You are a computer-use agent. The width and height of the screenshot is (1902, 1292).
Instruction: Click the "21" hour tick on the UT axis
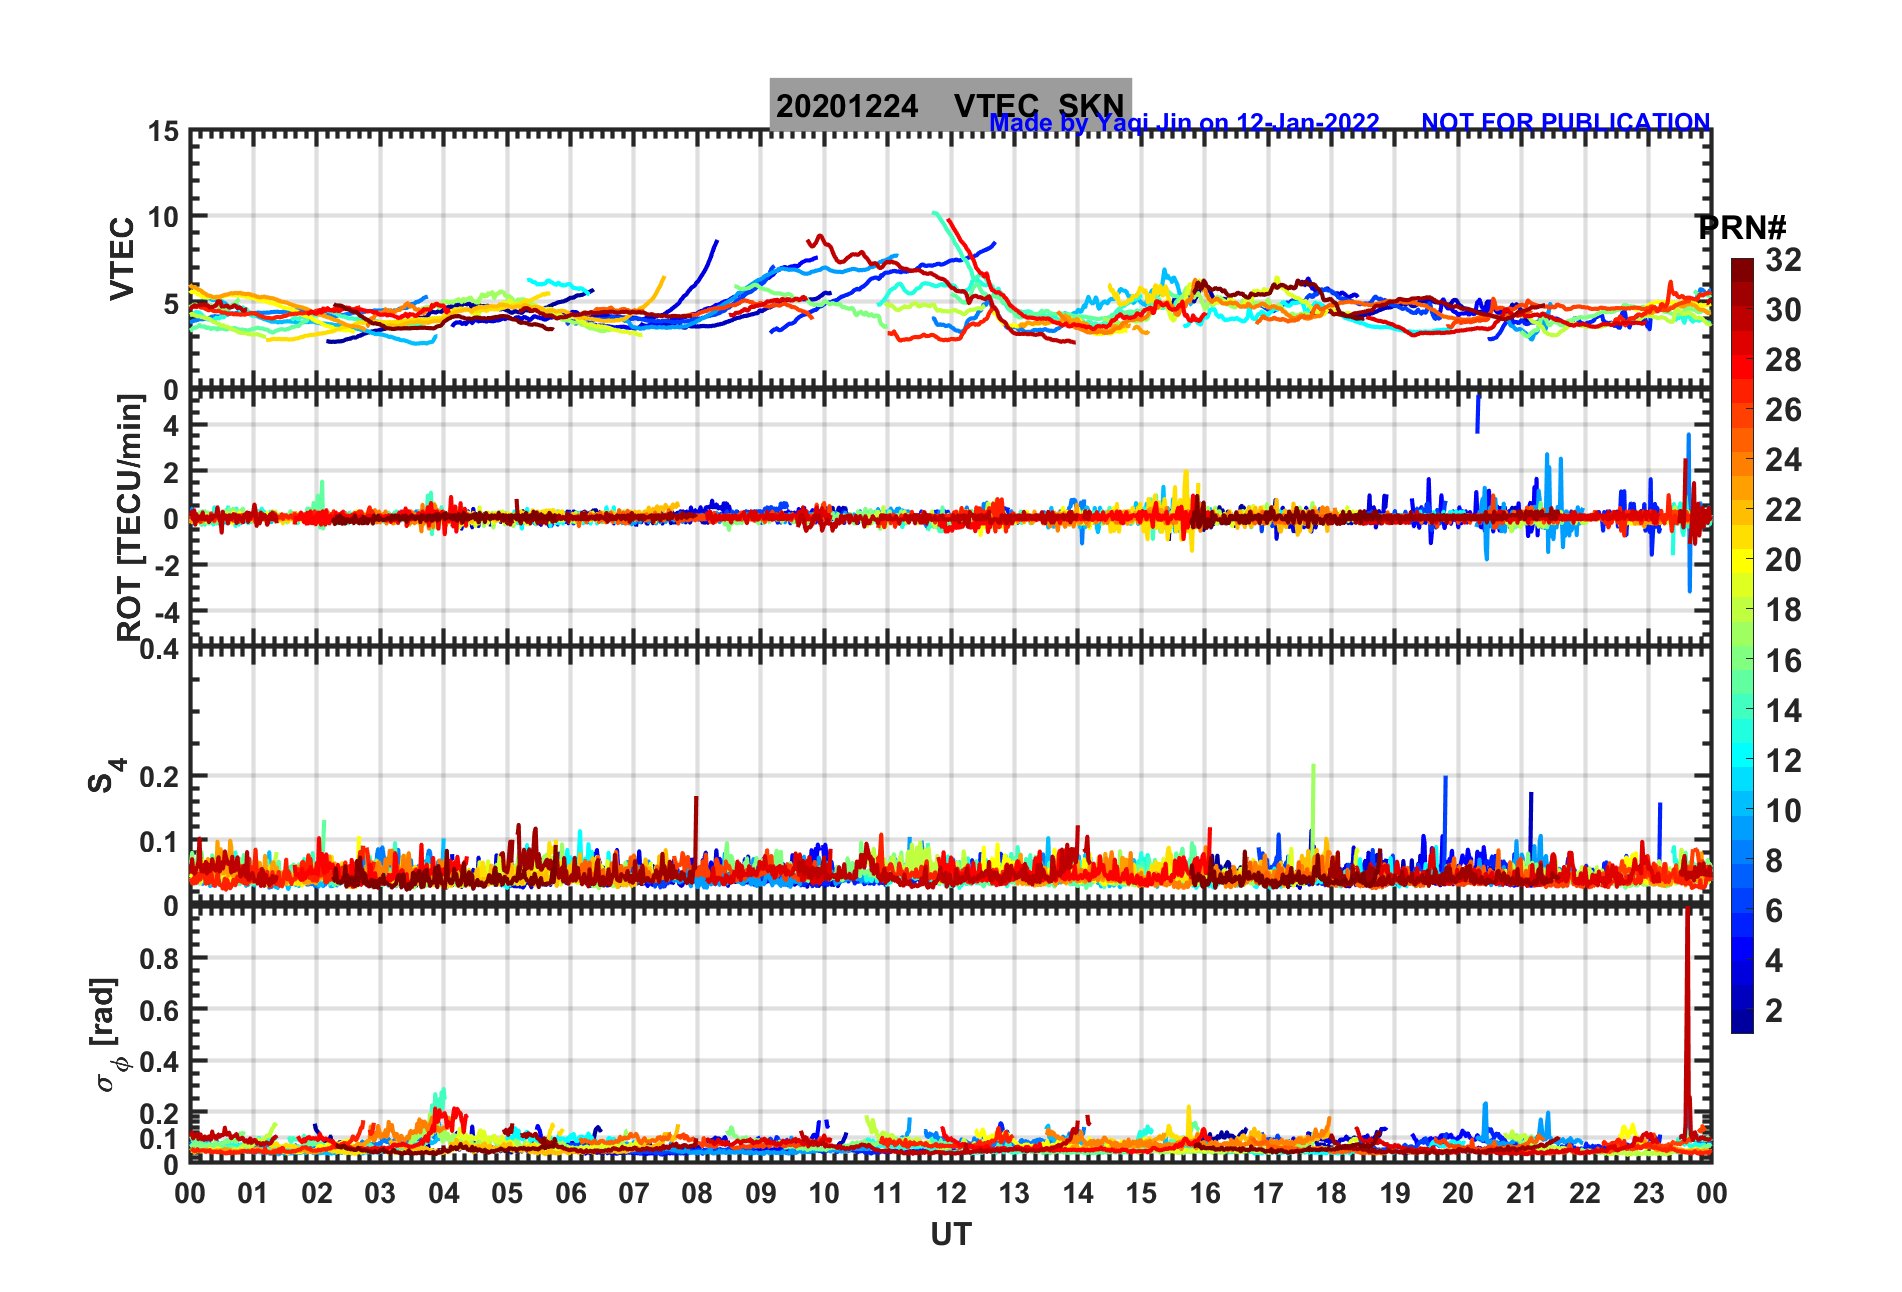click(x=1521, y=1193)
